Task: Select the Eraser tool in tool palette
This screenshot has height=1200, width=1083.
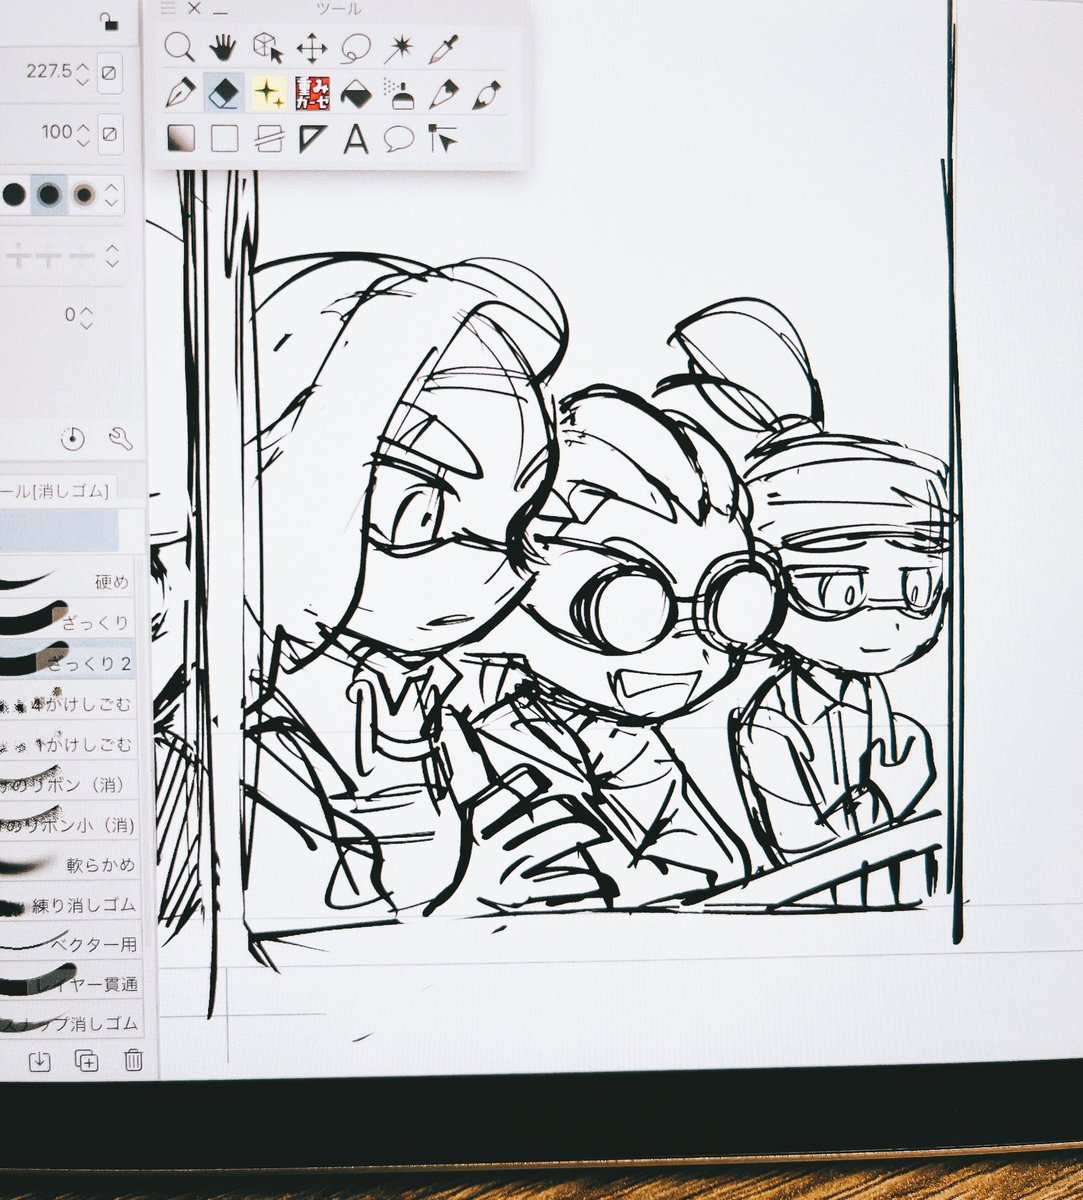Action: tap(224, 93)
